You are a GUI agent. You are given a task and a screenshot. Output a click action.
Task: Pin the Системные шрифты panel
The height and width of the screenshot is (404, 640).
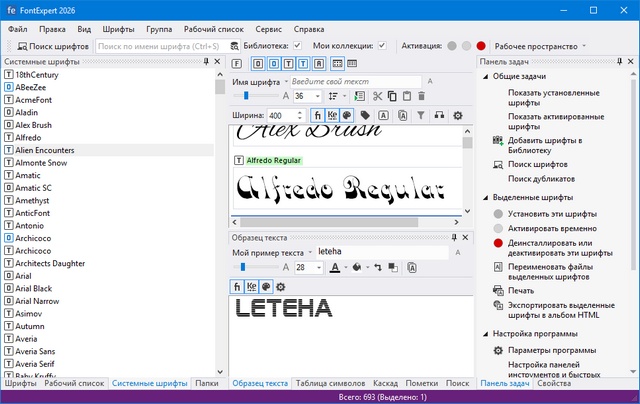coord(206,62)
